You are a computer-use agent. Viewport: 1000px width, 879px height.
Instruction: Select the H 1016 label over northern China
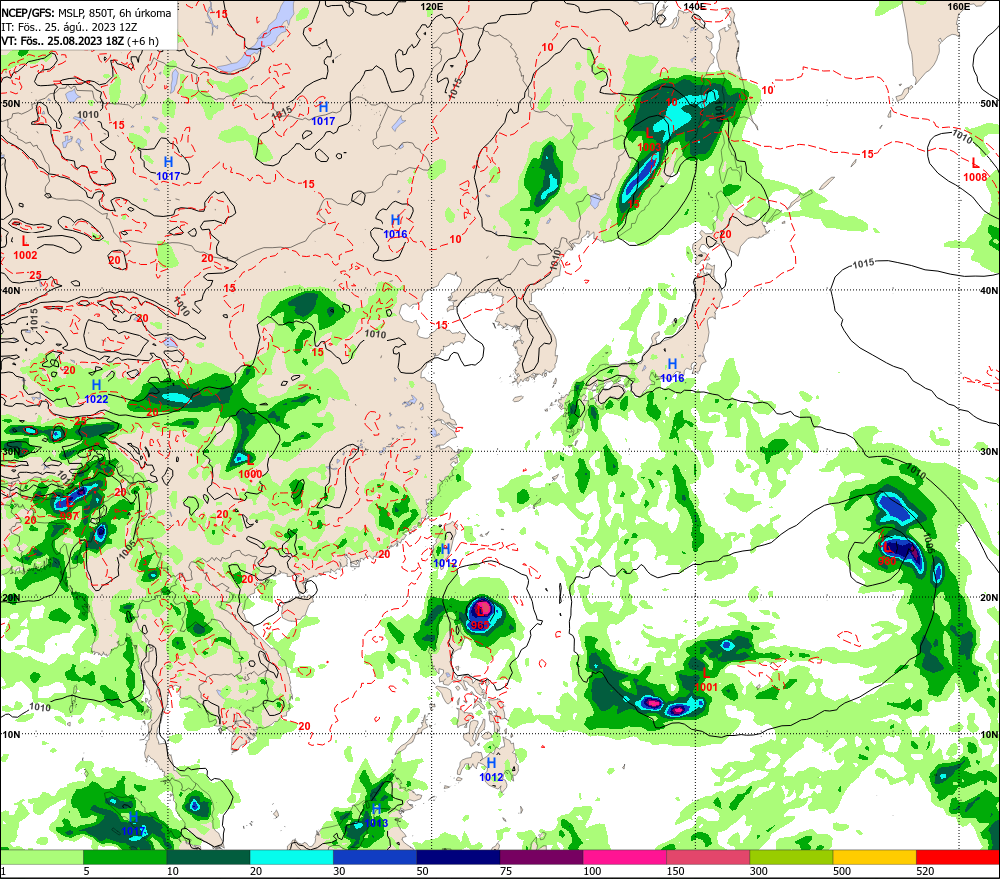point(395,227)
